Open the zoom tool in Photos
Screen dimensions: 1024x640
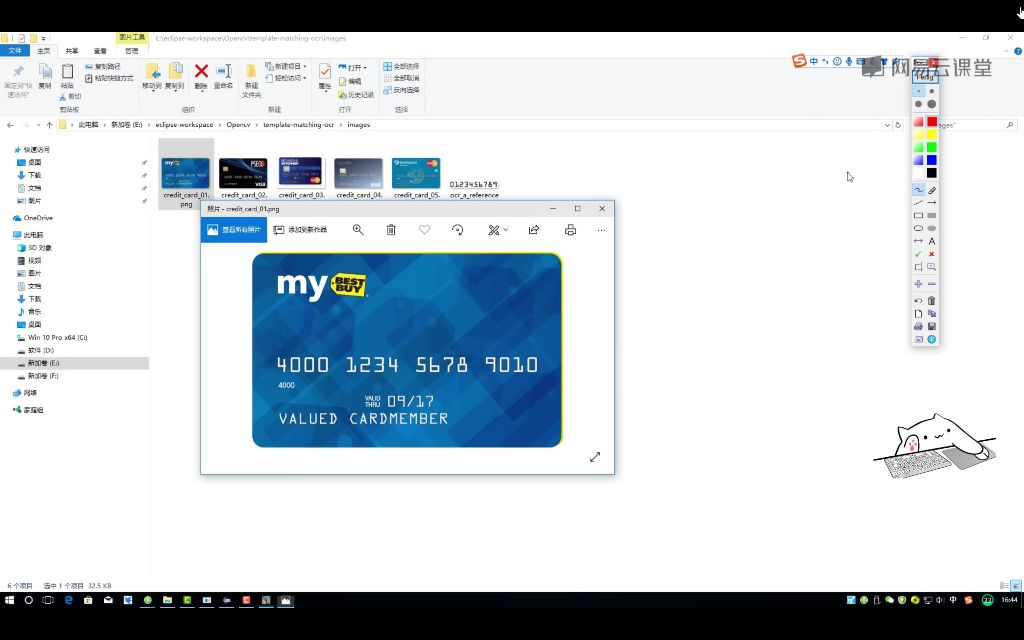click(358, 229)
